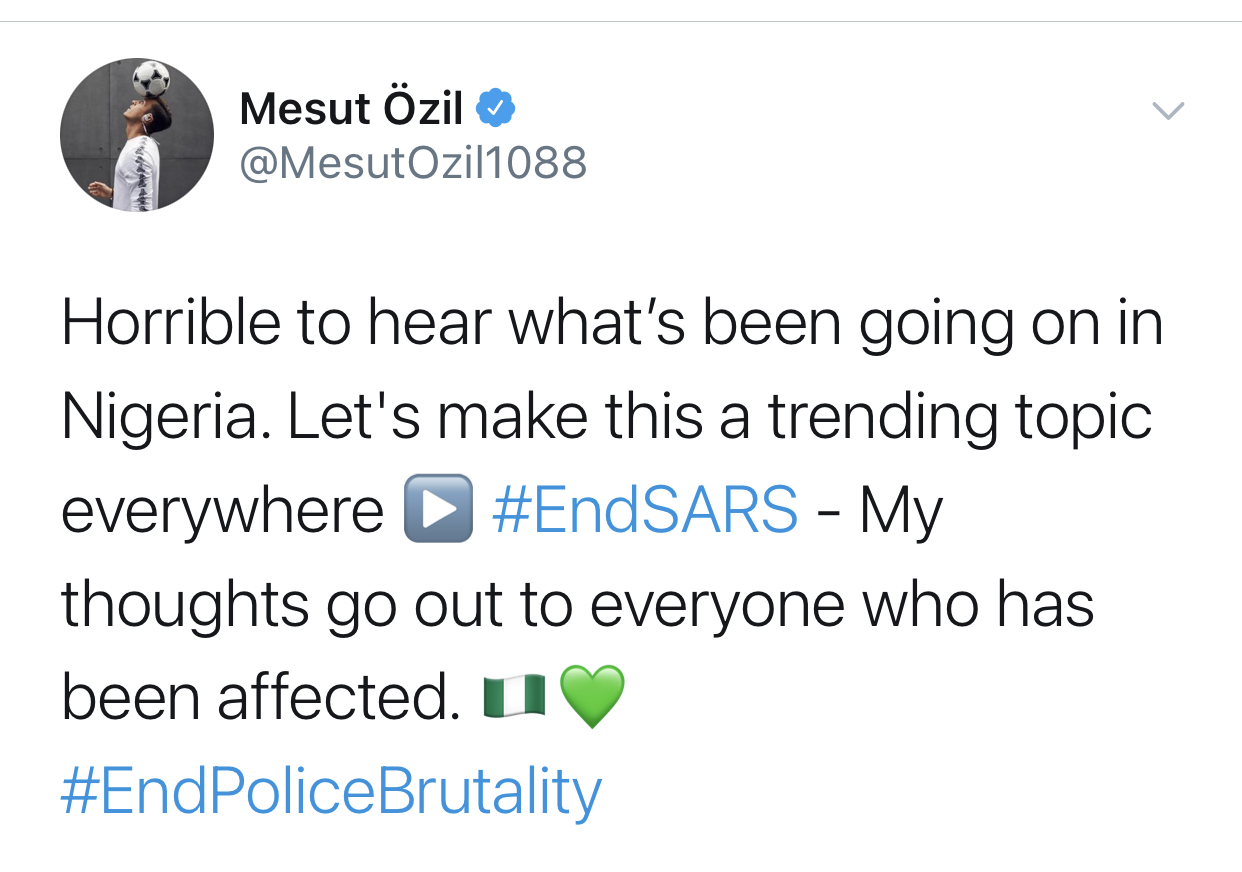Click the soccer ball in avatar
The width and height of the screenshot is (1242, 872).
point(151,78)
